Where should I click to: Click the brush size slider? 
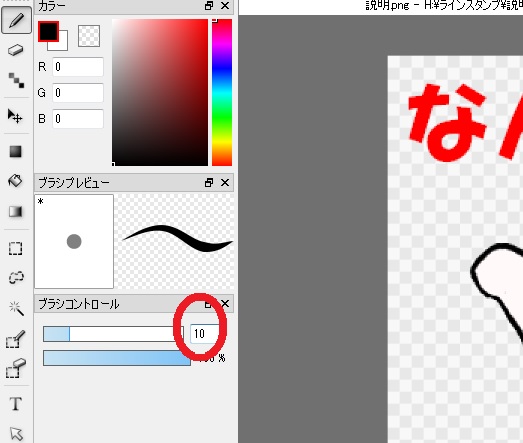pyautogui.click(x=113, y=334)
